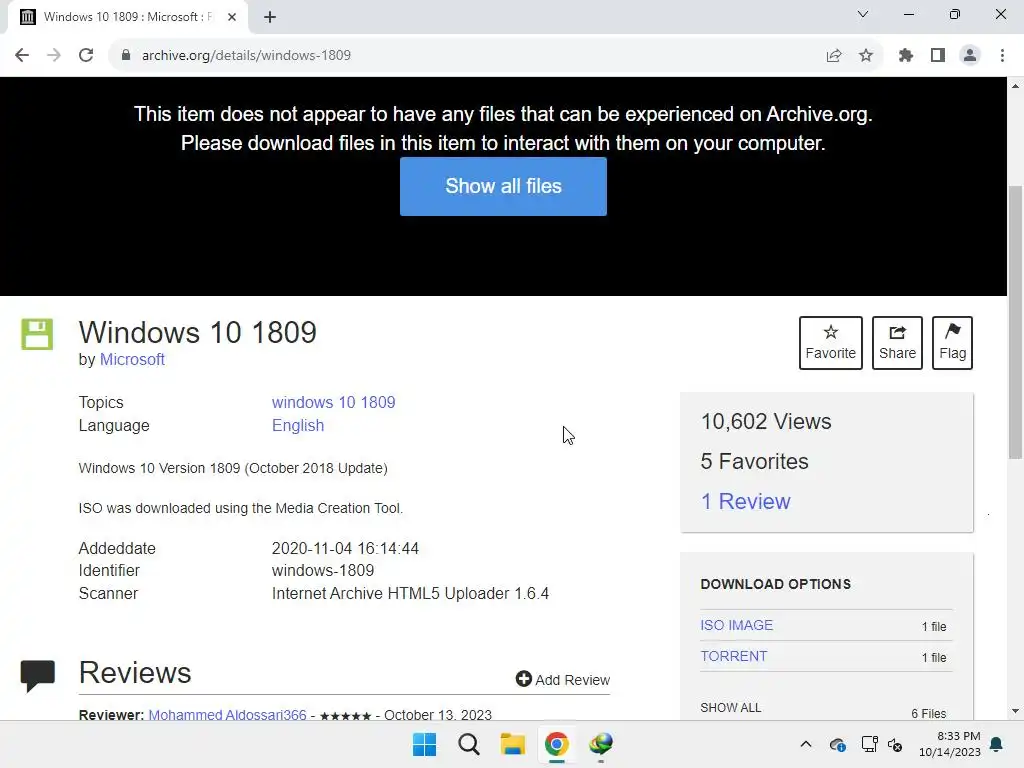Open reviewer Mohammed Aldossari366 profile
Screen dimensions: 1024x768
pos(227,715)
